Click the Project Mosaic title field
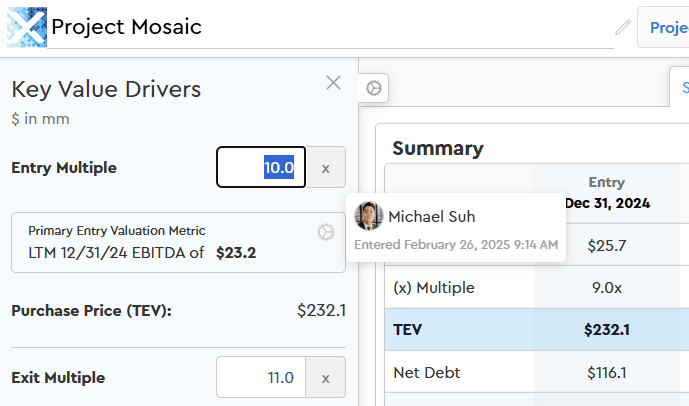 click(330, 27)
